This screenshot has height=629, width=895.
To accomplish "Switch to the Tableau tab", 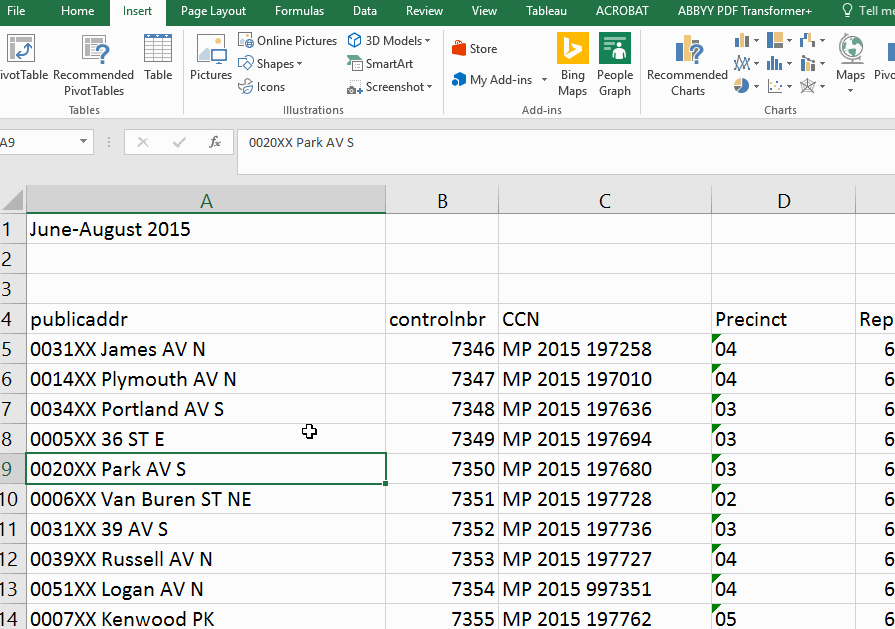I will (546, 11).
